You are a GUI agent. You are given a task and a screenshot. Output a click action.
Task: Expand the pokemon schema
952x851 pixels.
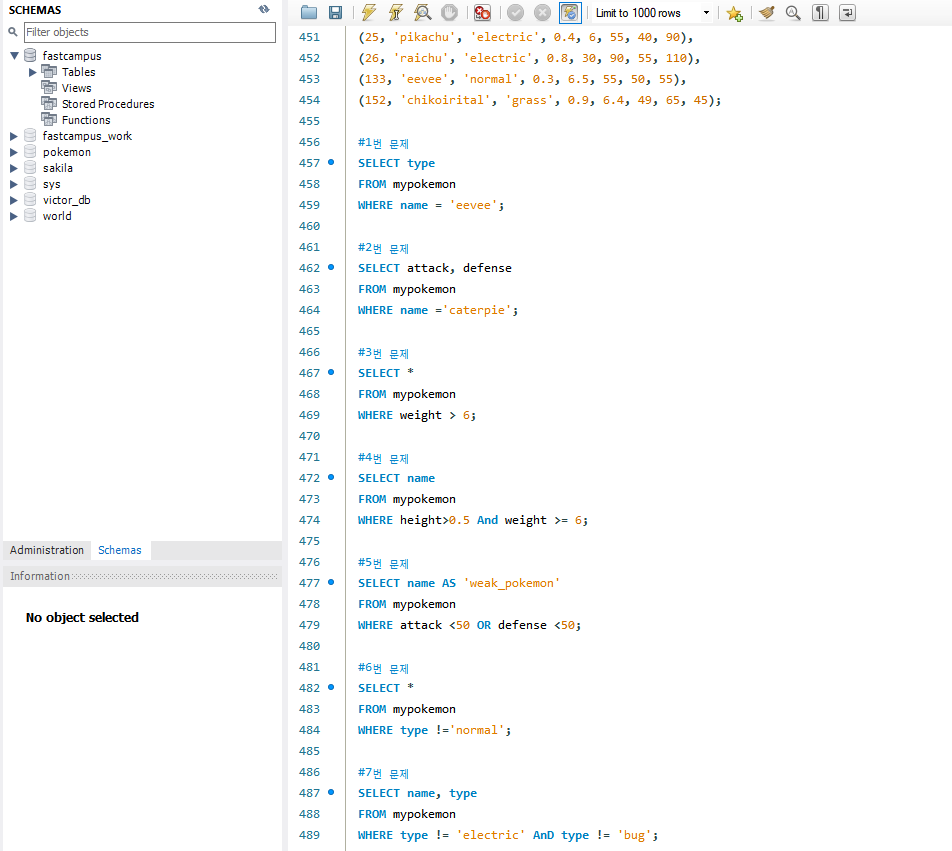click(13, 152)
